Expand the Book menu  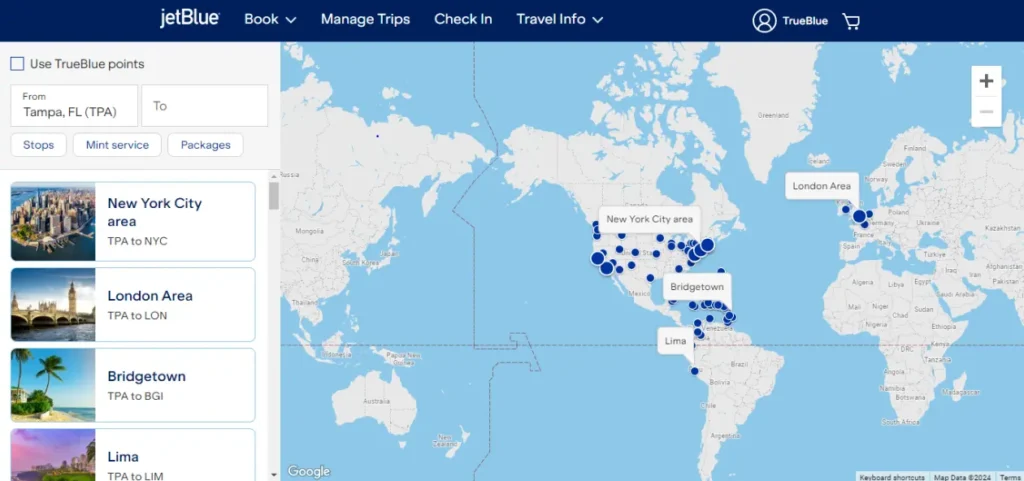[x=270, y=20]
